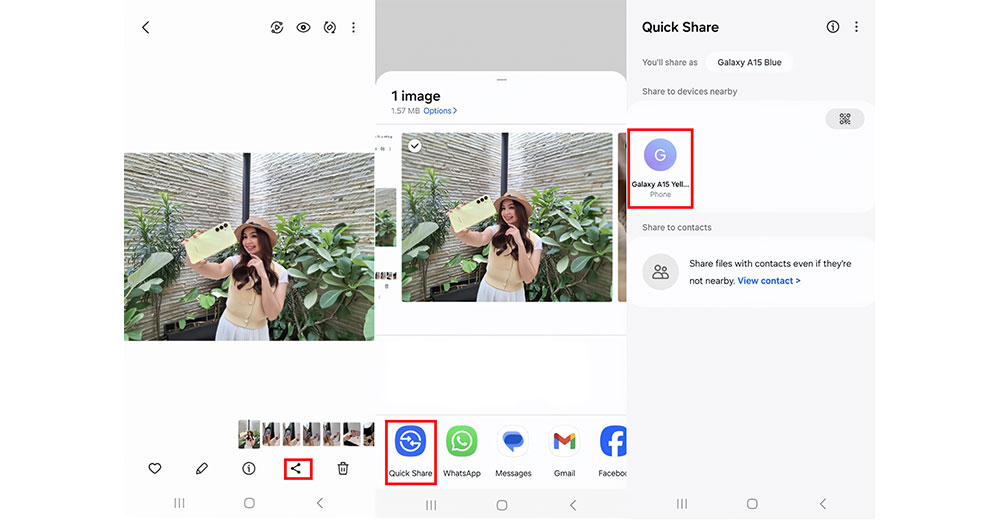This screenshot has height=521, width=1000.
Task: Click the View contact link
Action: [x=769, y=281]
